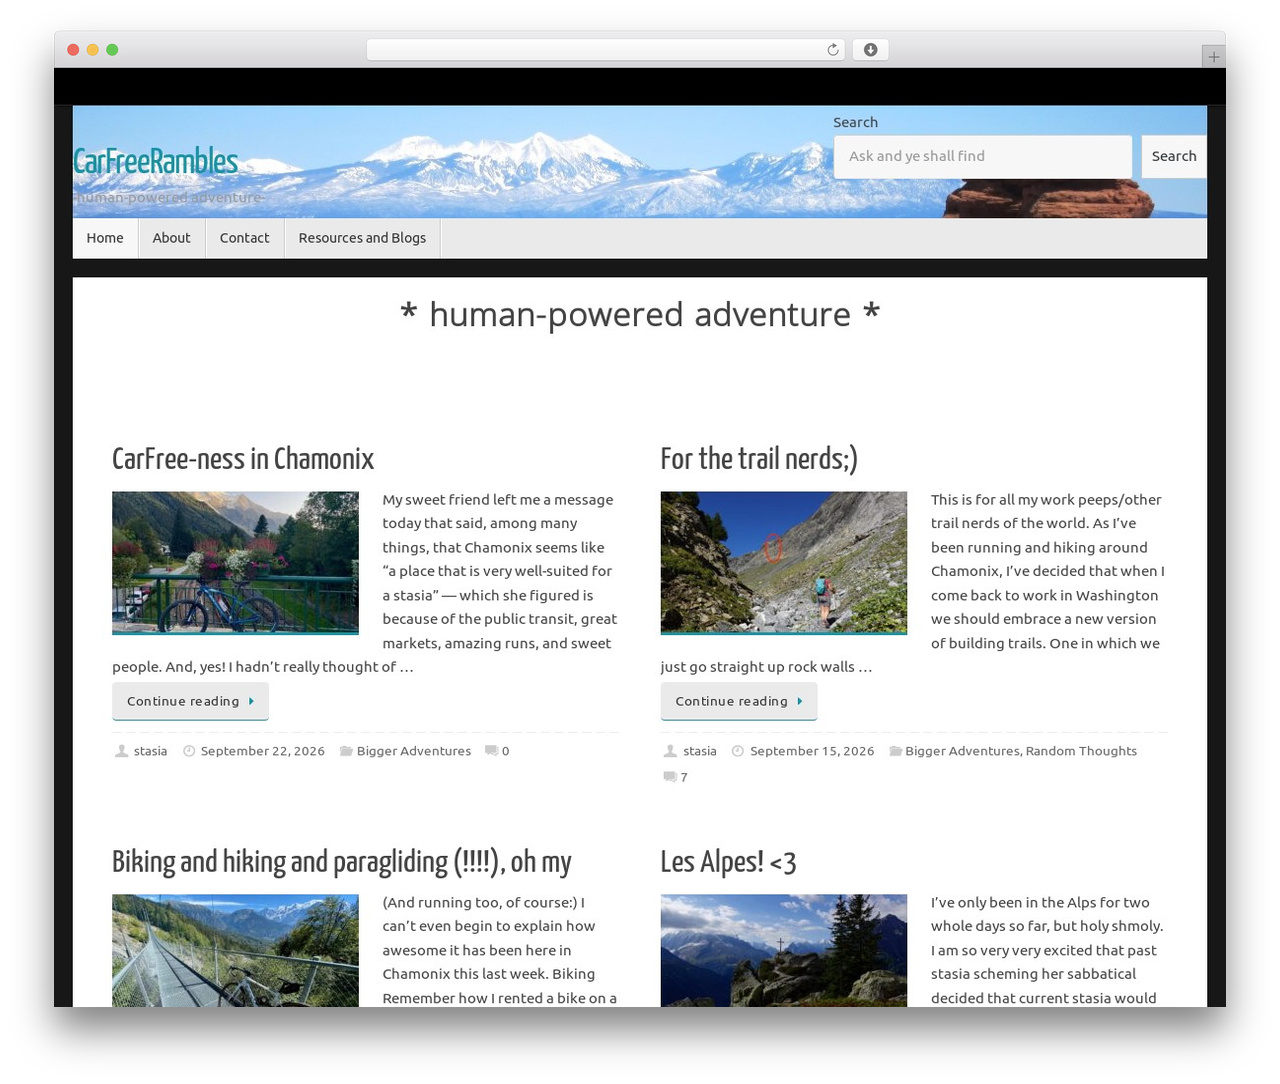Viewport: 1280px width, 1084px height.
Task: Reload the page in the browser
Action: [x=832, y=50]
